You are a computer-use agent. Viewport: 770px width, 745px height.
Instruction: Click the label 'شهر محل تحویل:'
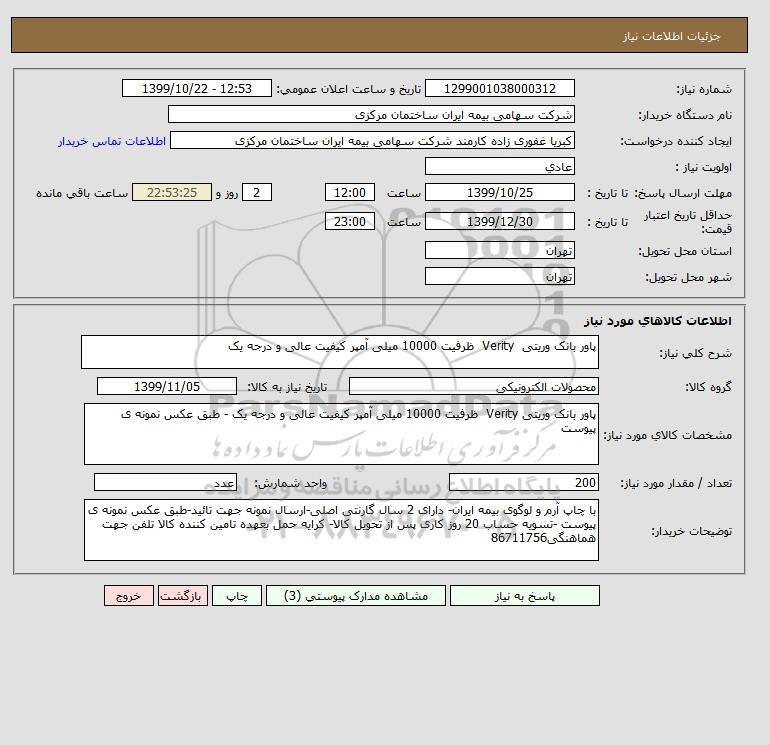click(688, 277)
